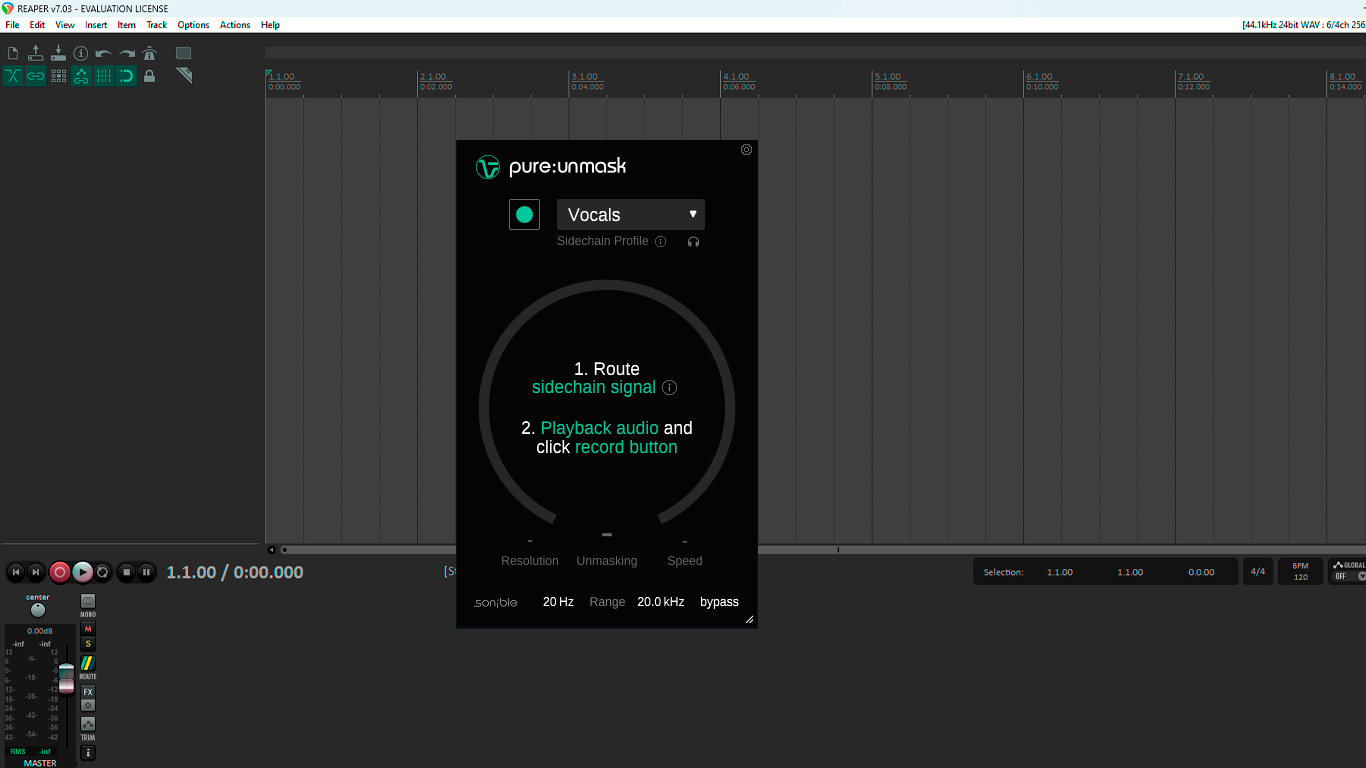Screen dimensions: 1366x768
Task: Click the green 'record button' text
Action: pos(626,447)
